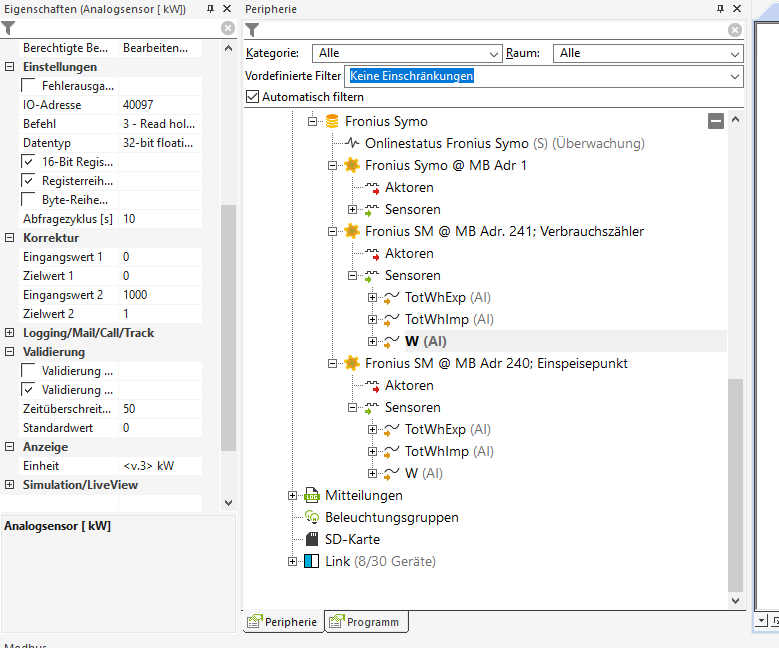This screenshot has height=648, width=779.
Task: Click the Fronius Symo database icon
Action: point(332,121)
